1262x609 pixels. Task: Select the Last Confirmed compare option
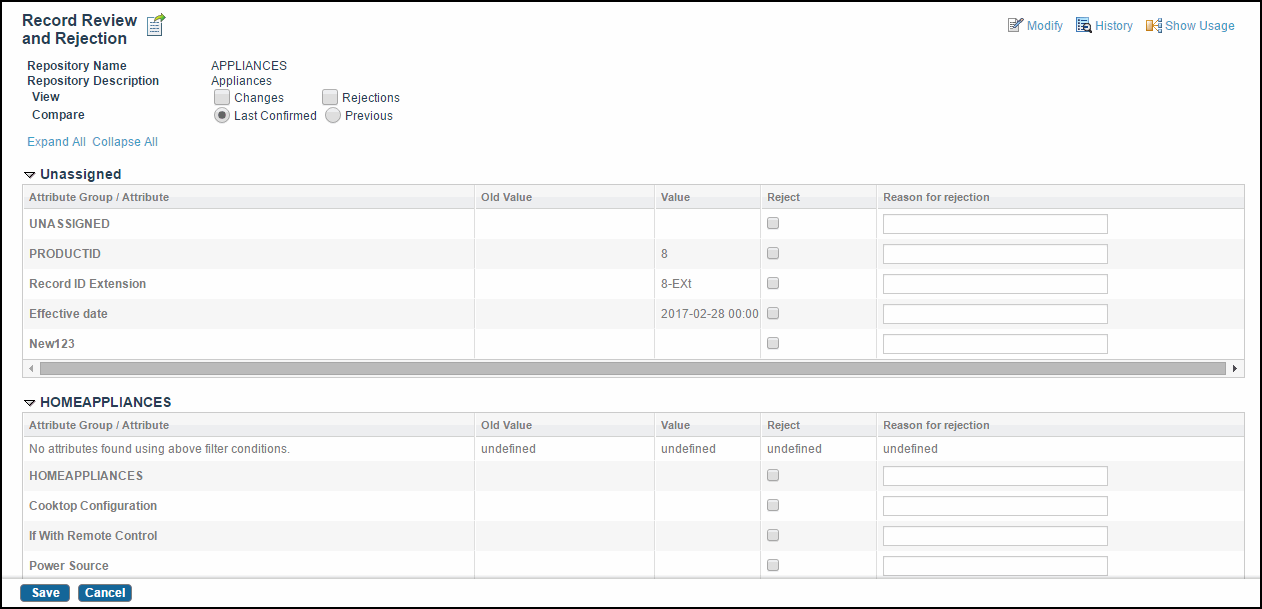tap(222, 115)
